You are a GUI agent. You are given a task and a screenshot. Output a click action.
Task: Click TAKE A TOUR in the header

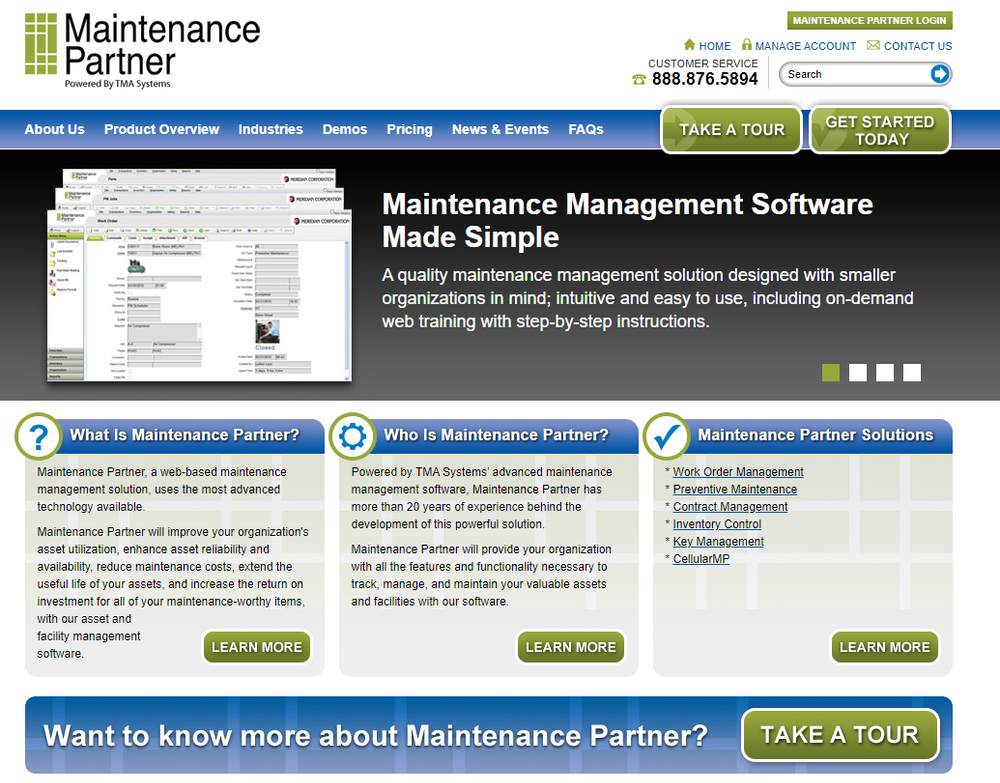click(730, 129)
